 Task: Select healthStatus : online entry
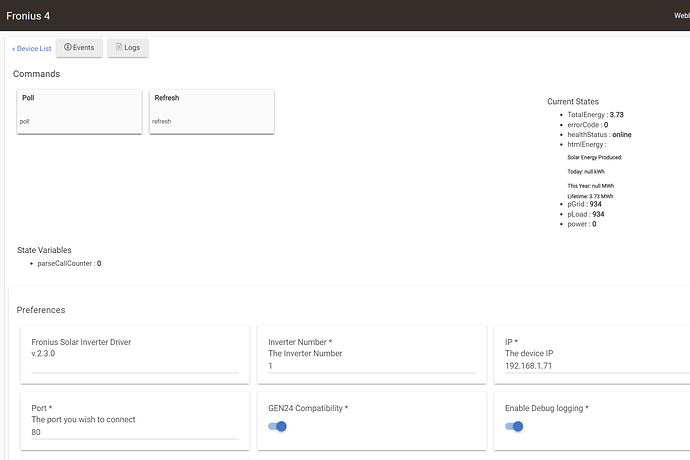click(x=599, y=135)
